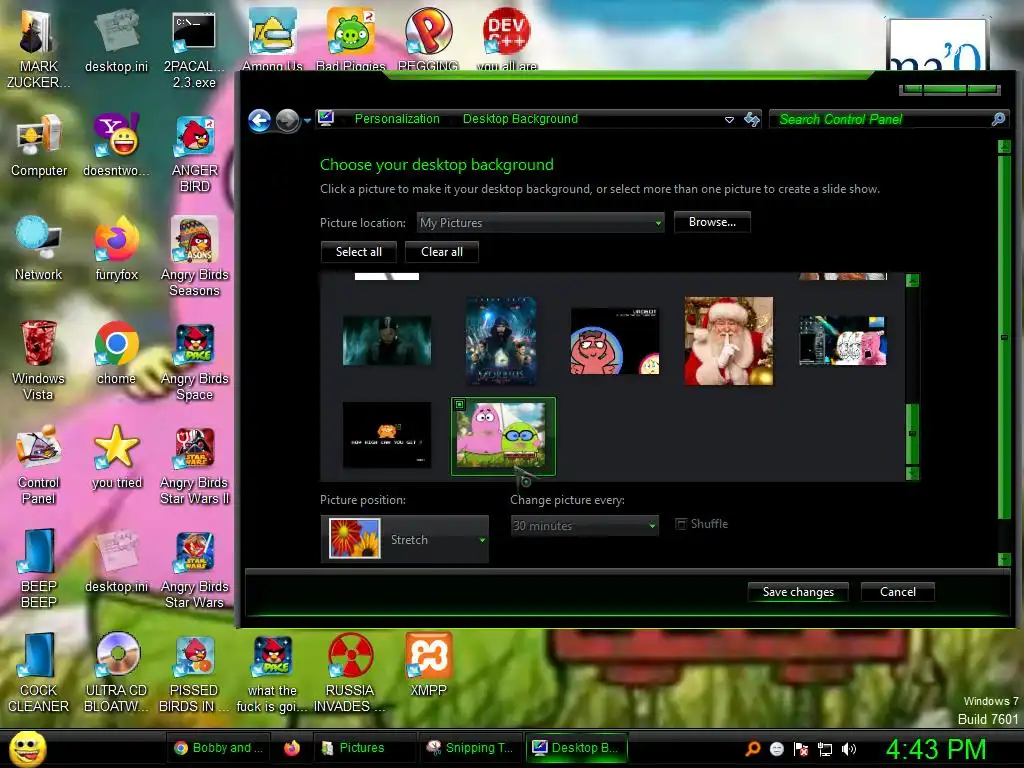Switch to Snipping T... taskbar window
The height and width of the screenshot is (768, 1024).
pyautogui.click(x=470, y=748)
